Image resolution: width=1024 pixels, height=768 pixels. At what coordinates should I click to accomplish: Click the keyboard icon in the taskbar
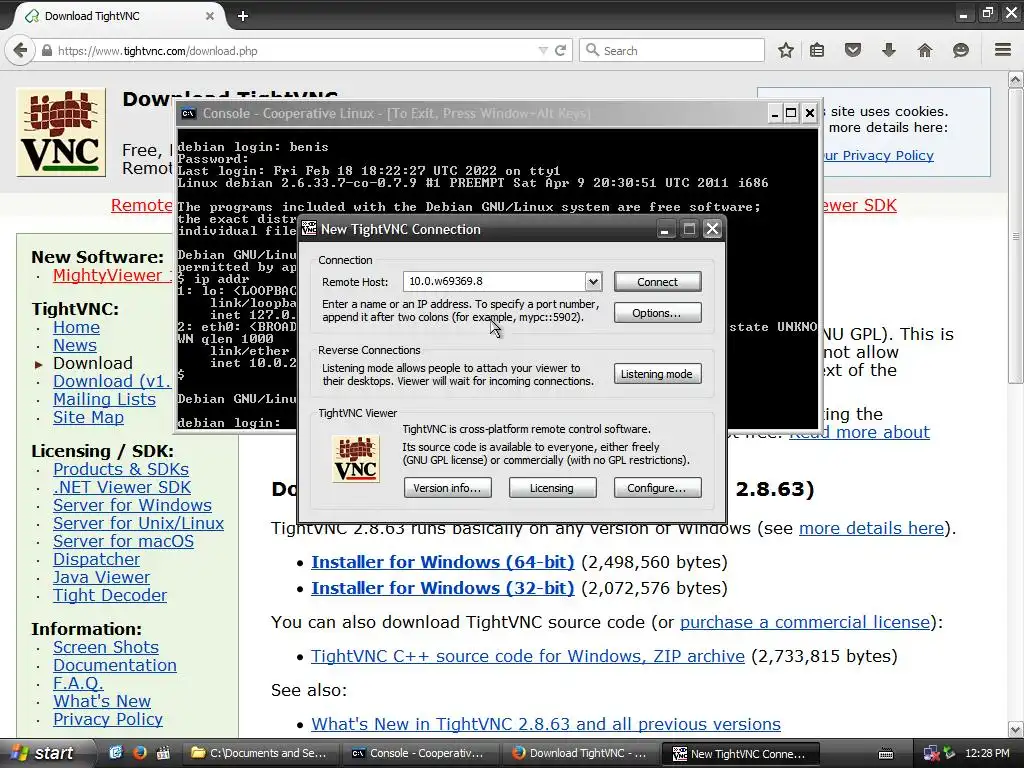886,754
